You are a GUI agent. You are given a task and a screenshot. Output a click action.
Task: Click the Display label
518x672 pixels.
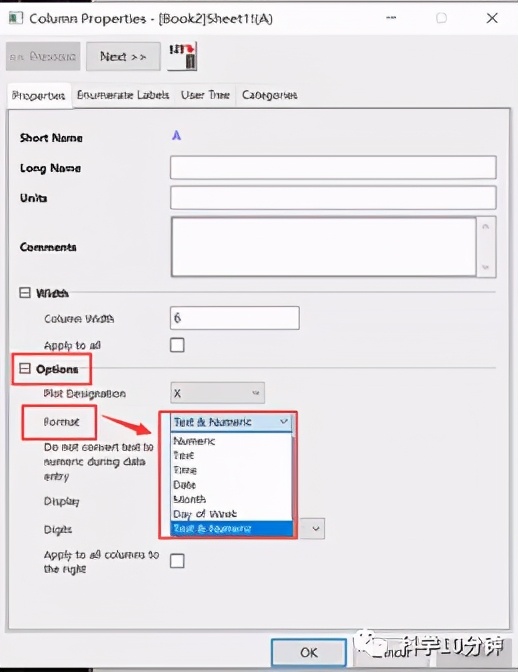pyautogui.click(x=61, y=501)
